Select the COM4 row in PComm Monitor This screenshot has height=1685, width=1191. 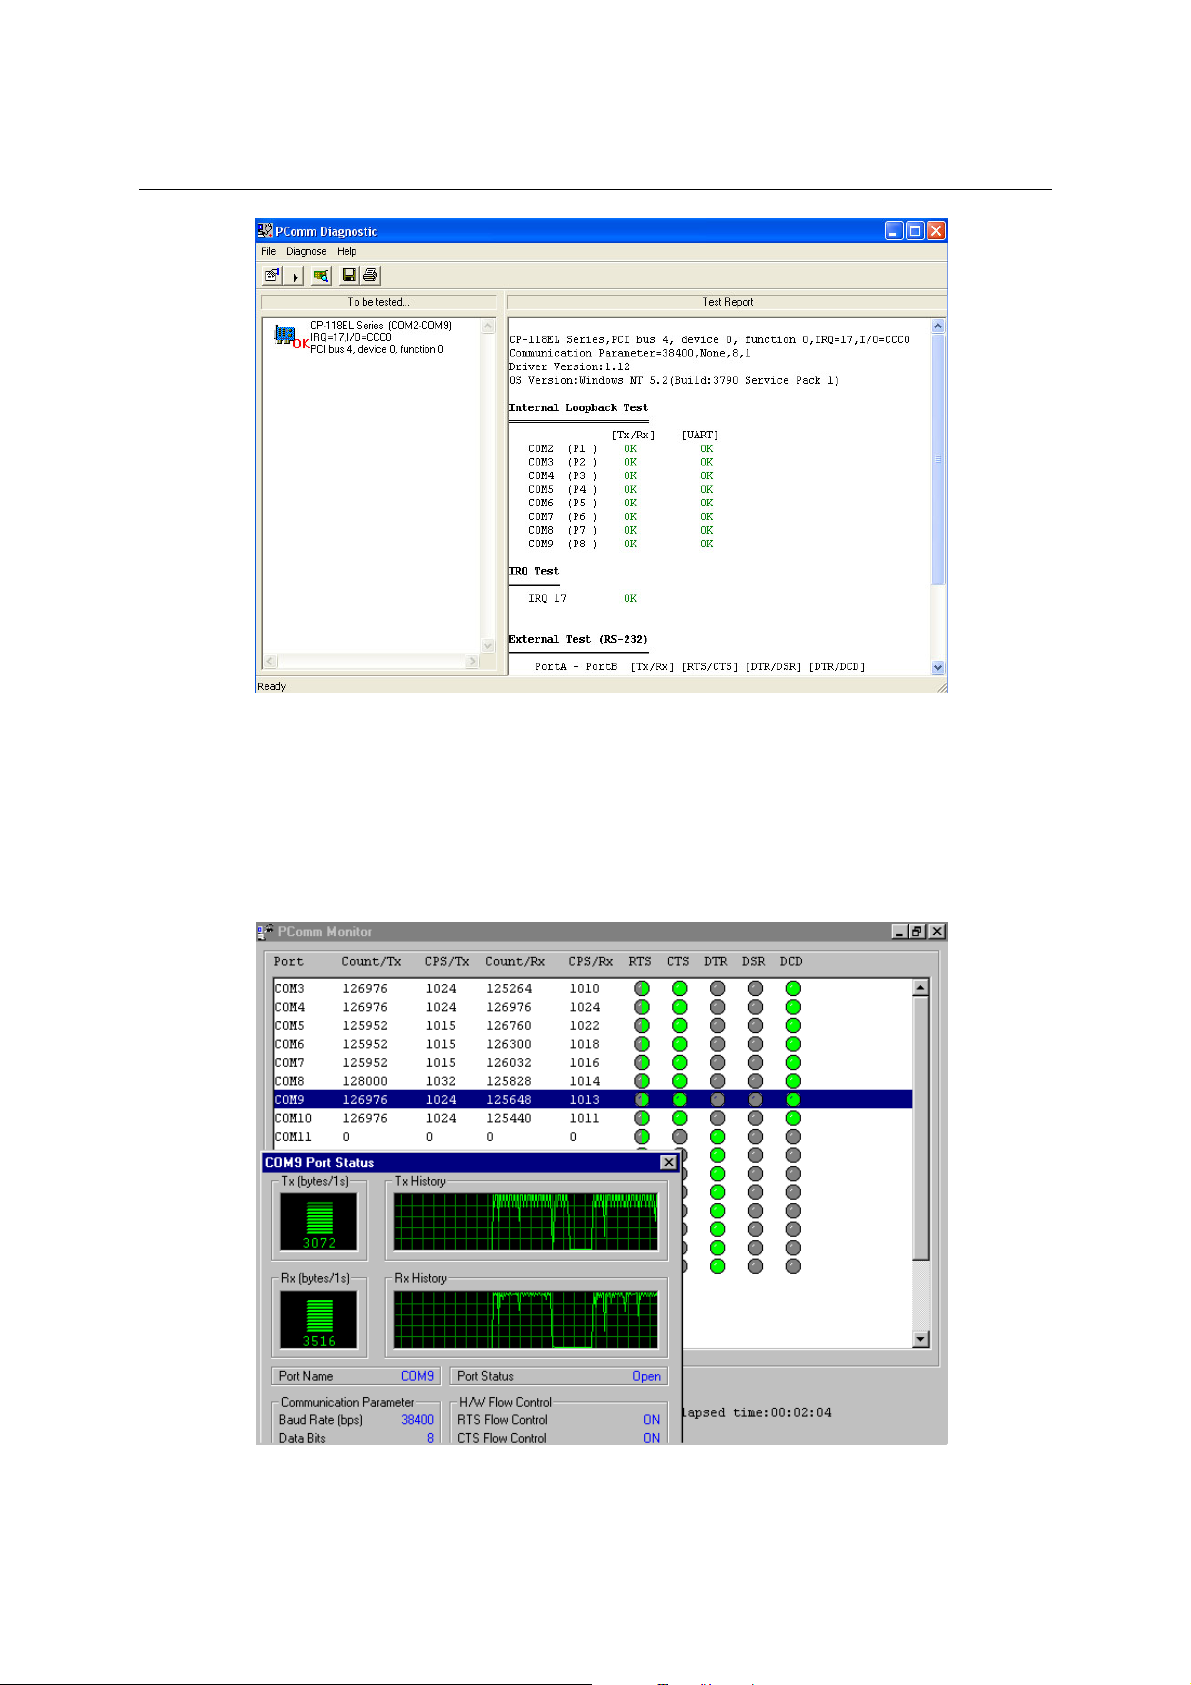click(592, 1007)
